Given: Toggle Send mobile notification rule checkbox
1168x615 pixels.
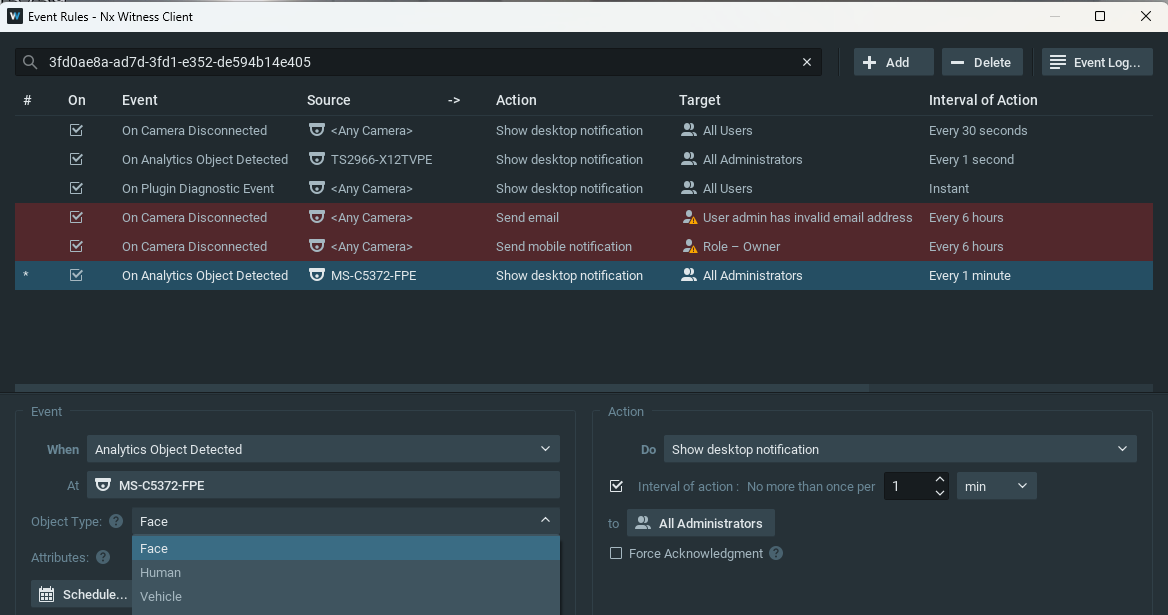Looking at the screenshot, I should (76, 246).
